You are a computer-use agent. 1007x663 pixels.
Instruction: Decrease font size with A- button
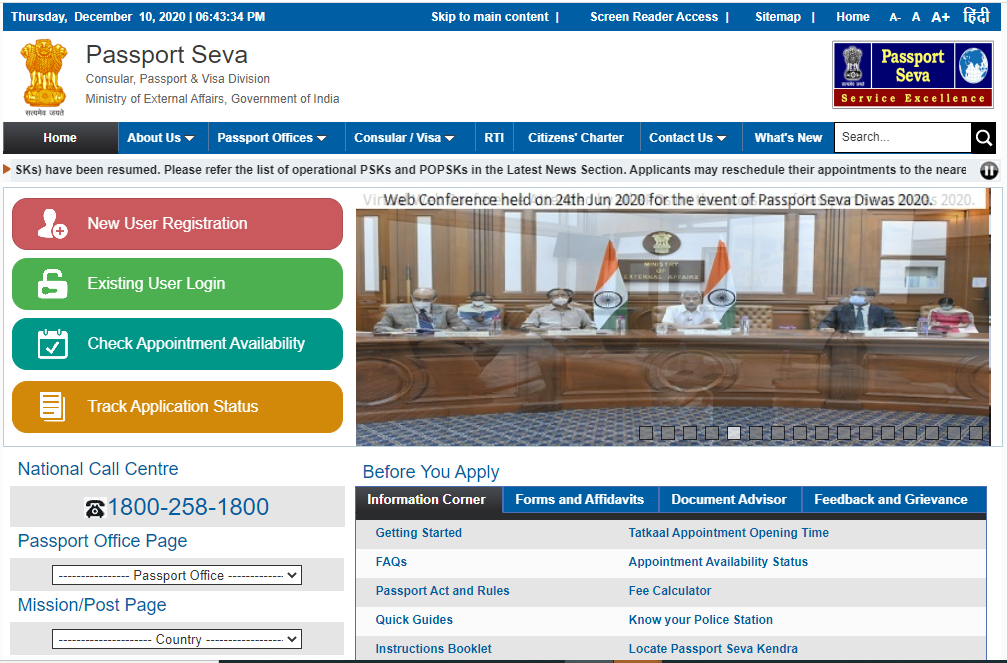[x=895, y=17]
